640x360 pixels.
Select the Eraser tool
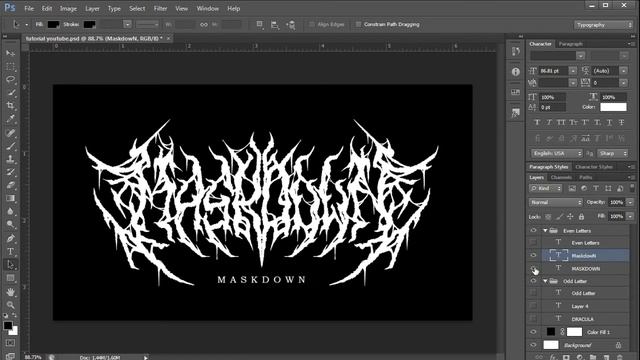tap(11, 185)
